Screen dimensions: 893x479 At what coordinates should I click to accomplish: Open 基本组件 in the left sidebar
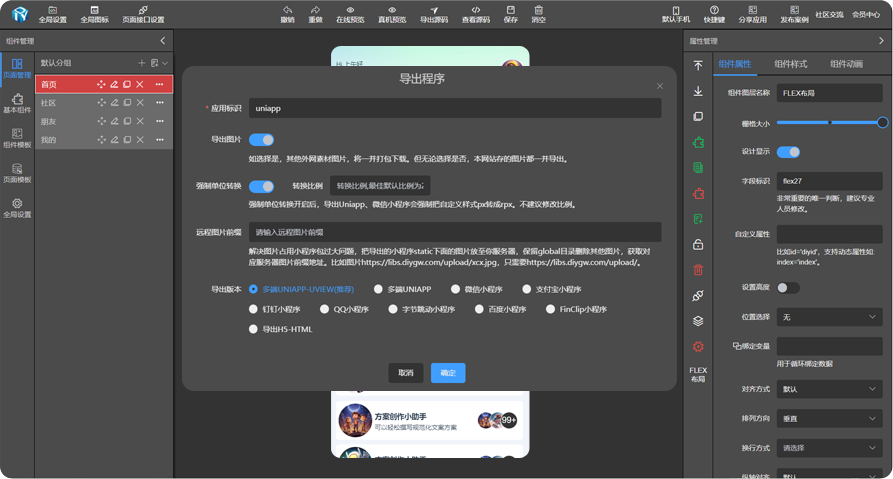[17, 103]
